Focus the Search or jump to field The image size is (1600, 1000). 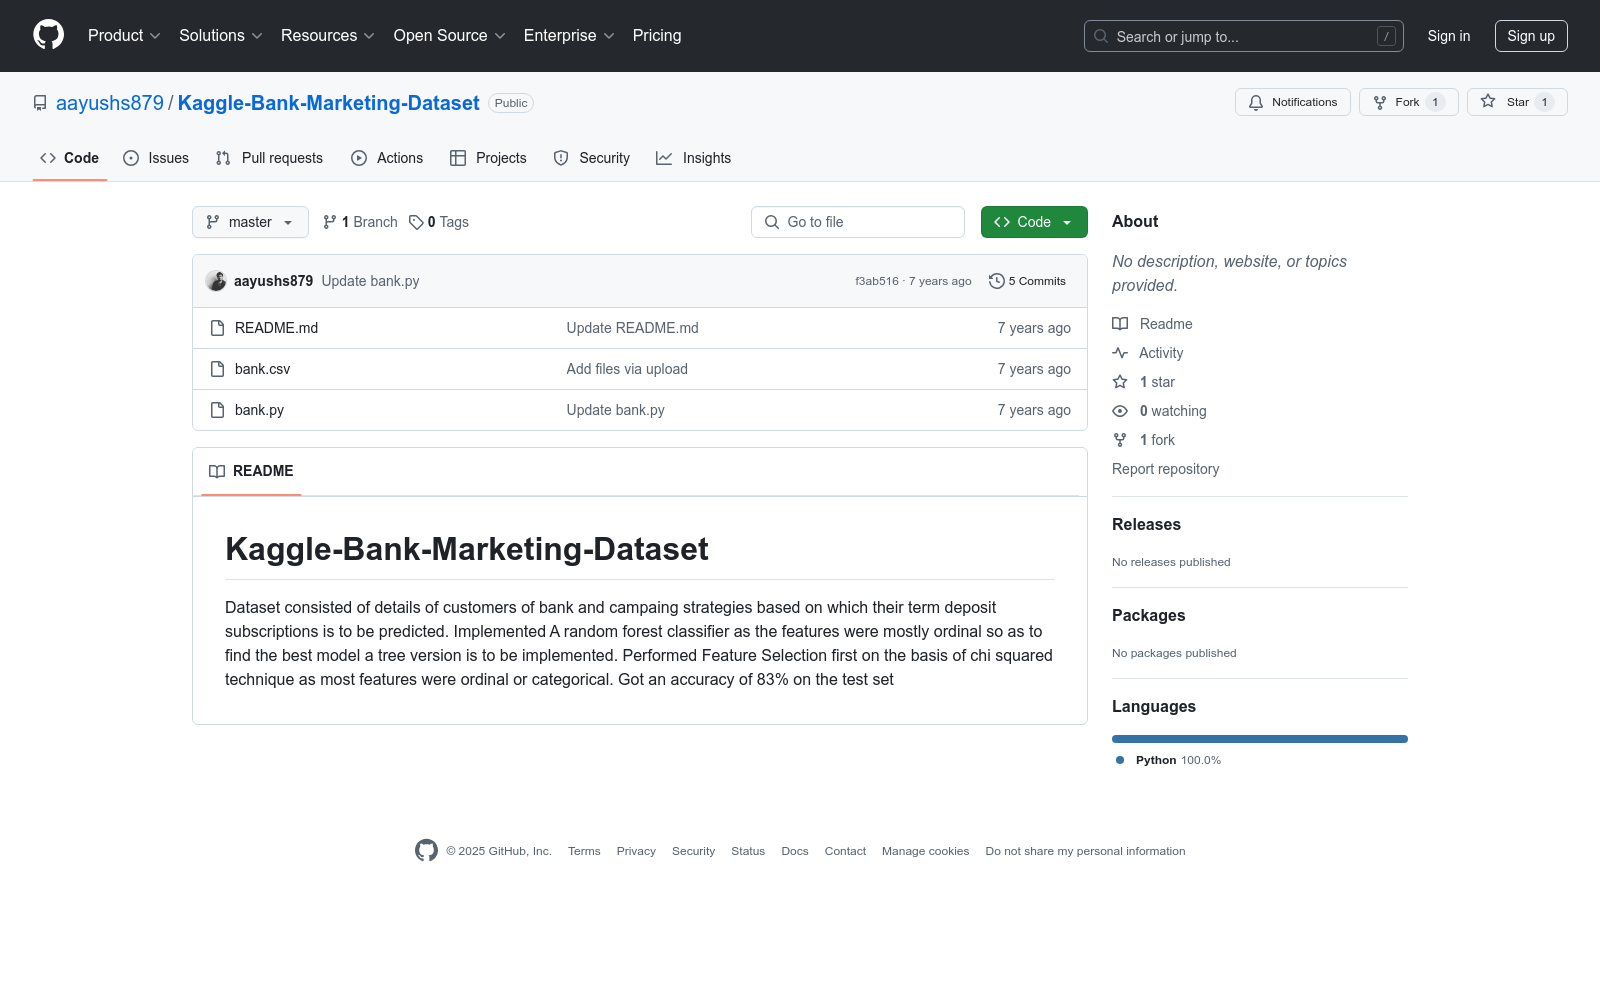pos(1244,36)
